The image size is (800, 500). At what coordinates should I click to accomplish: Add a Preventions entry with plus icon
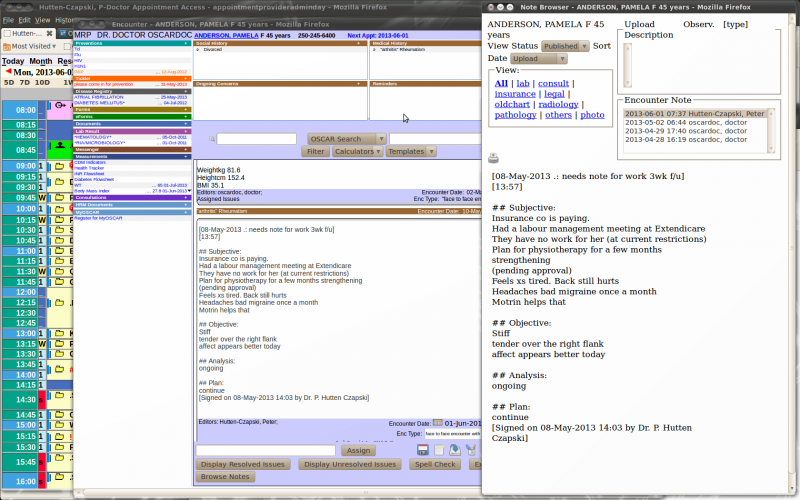(186, 43)
